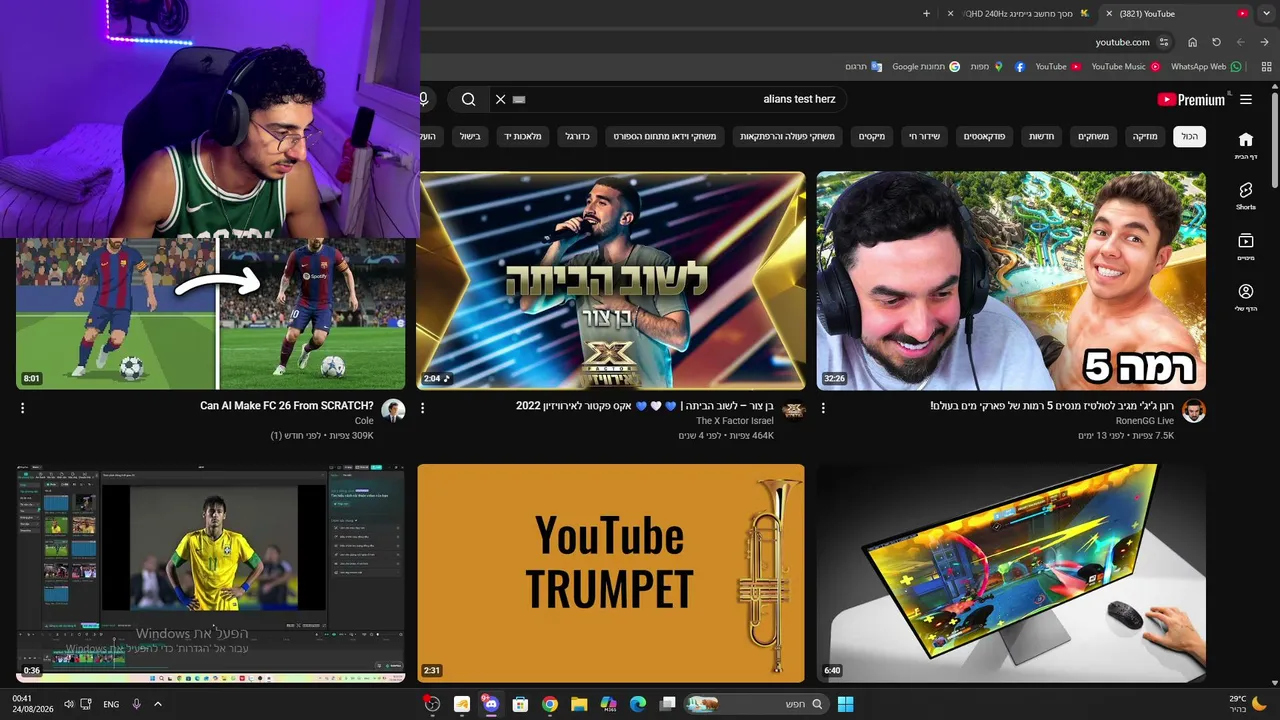The height and width of the screenshot is (720, 1280).
Task: Open Cole channel avatar
Action: pos(393,411)
